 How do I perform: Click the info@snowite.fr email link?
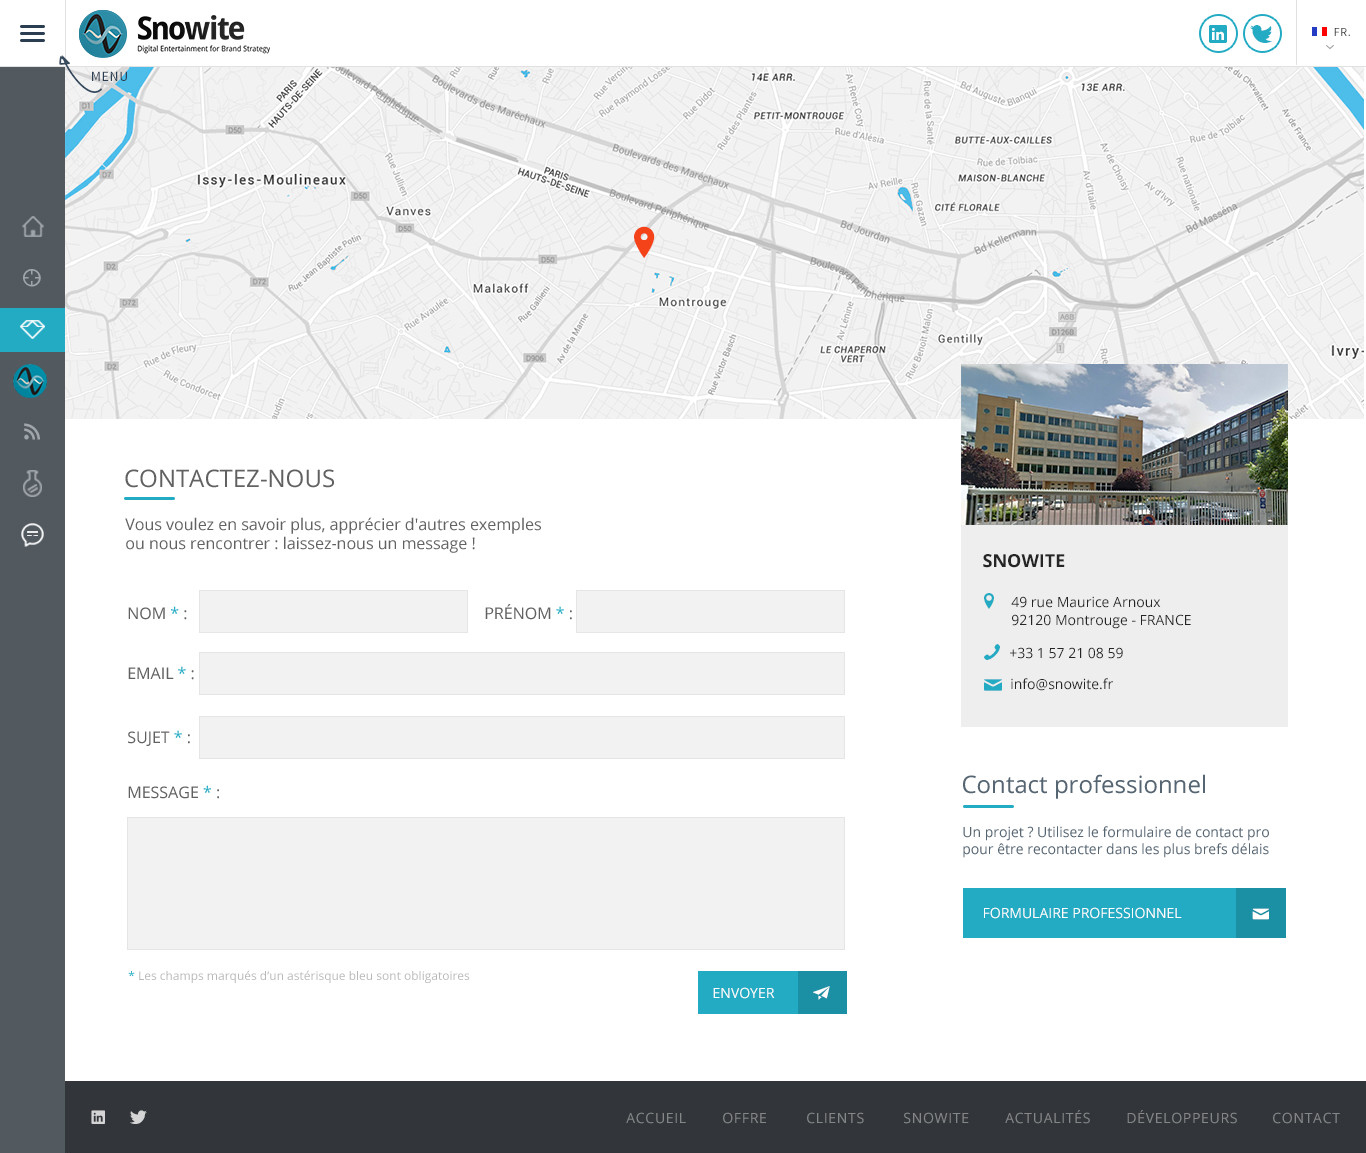click(1061, 684)
